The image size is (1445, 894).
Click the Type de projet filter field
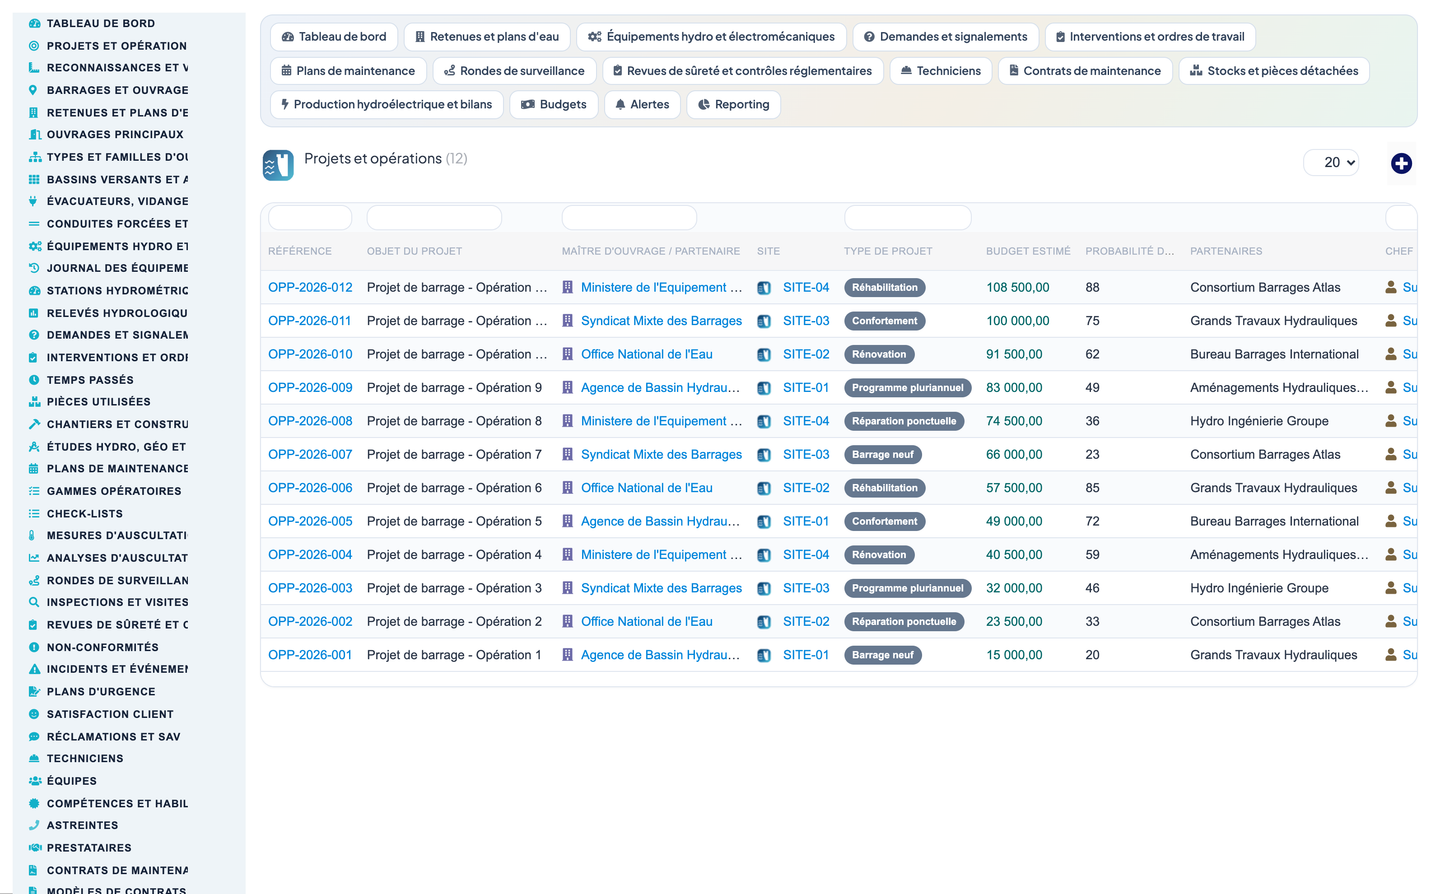(908, 217)
